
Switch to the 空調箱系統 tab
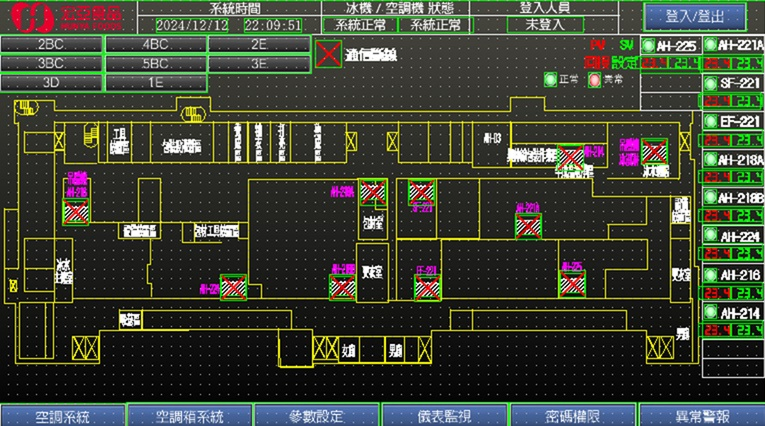point(190,415)
